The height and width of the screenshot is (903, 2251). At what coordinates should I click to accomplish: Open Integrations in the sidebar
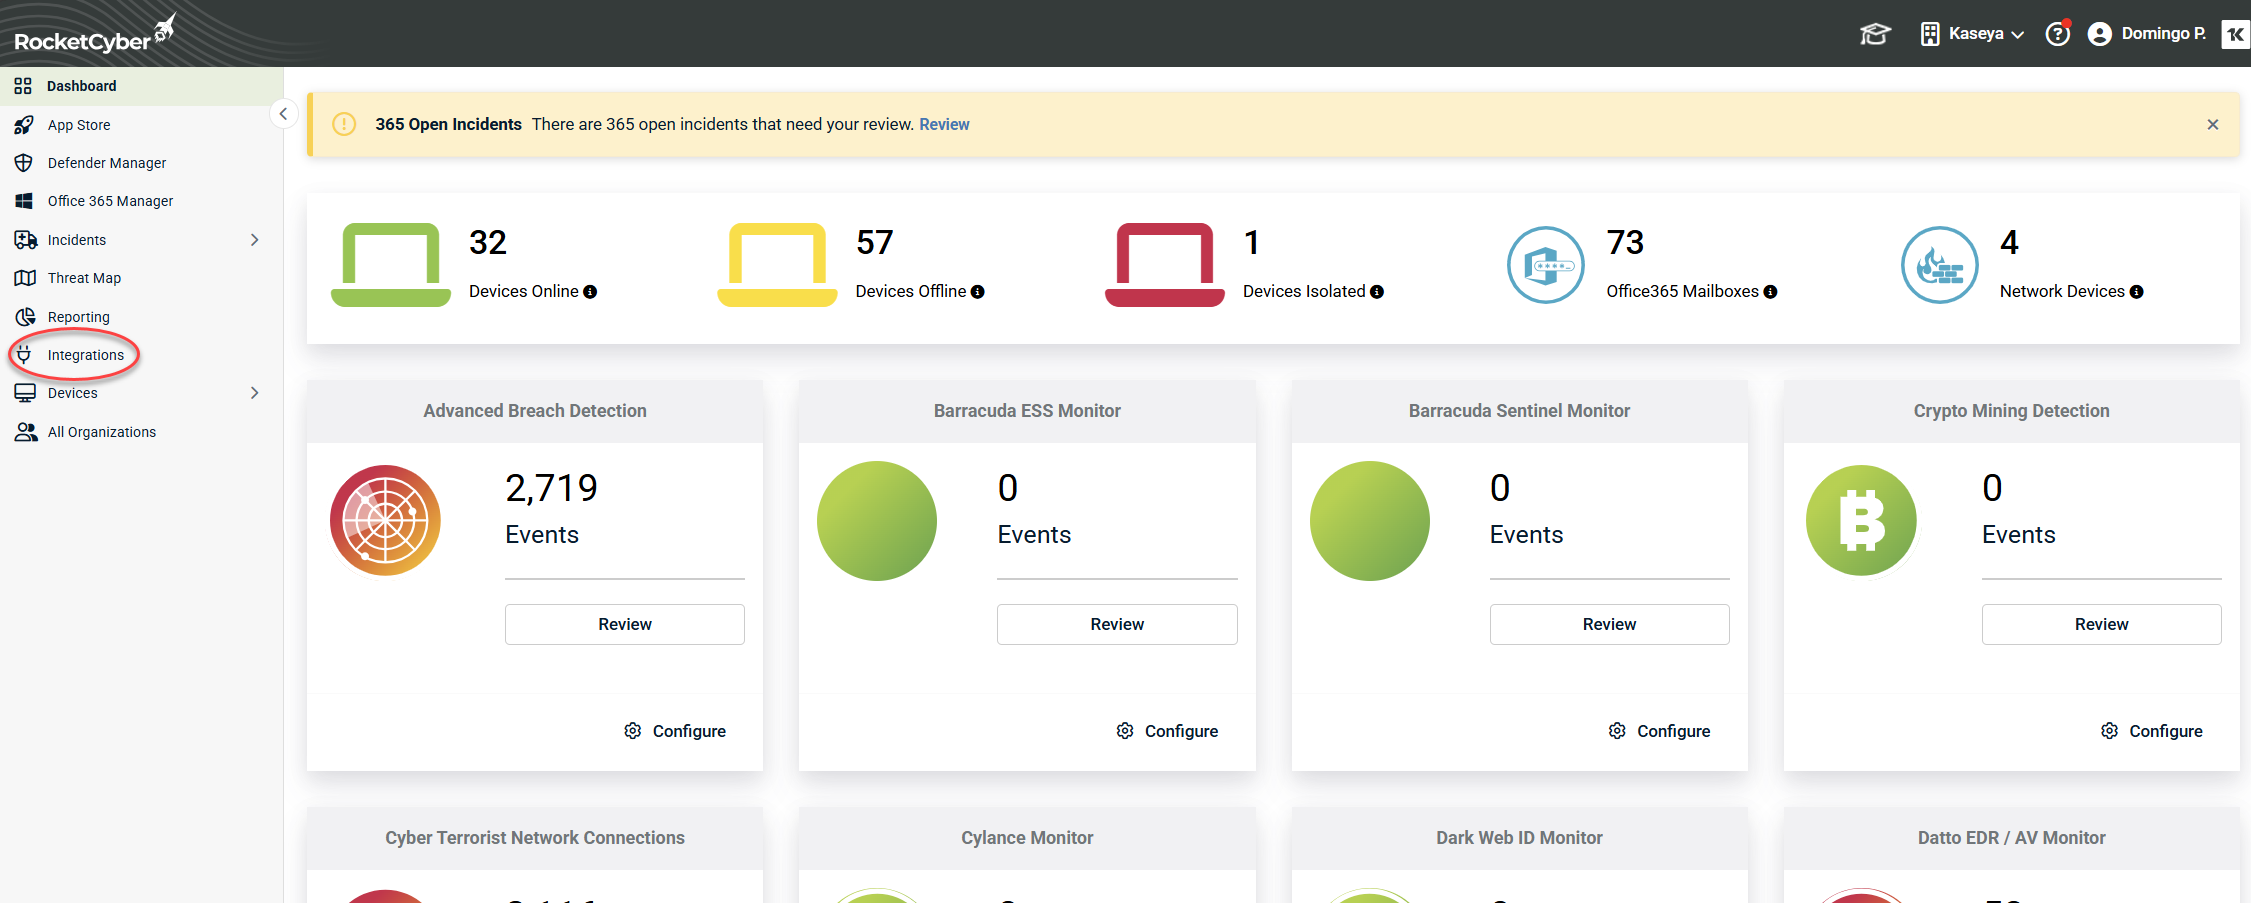pos(85,355)
